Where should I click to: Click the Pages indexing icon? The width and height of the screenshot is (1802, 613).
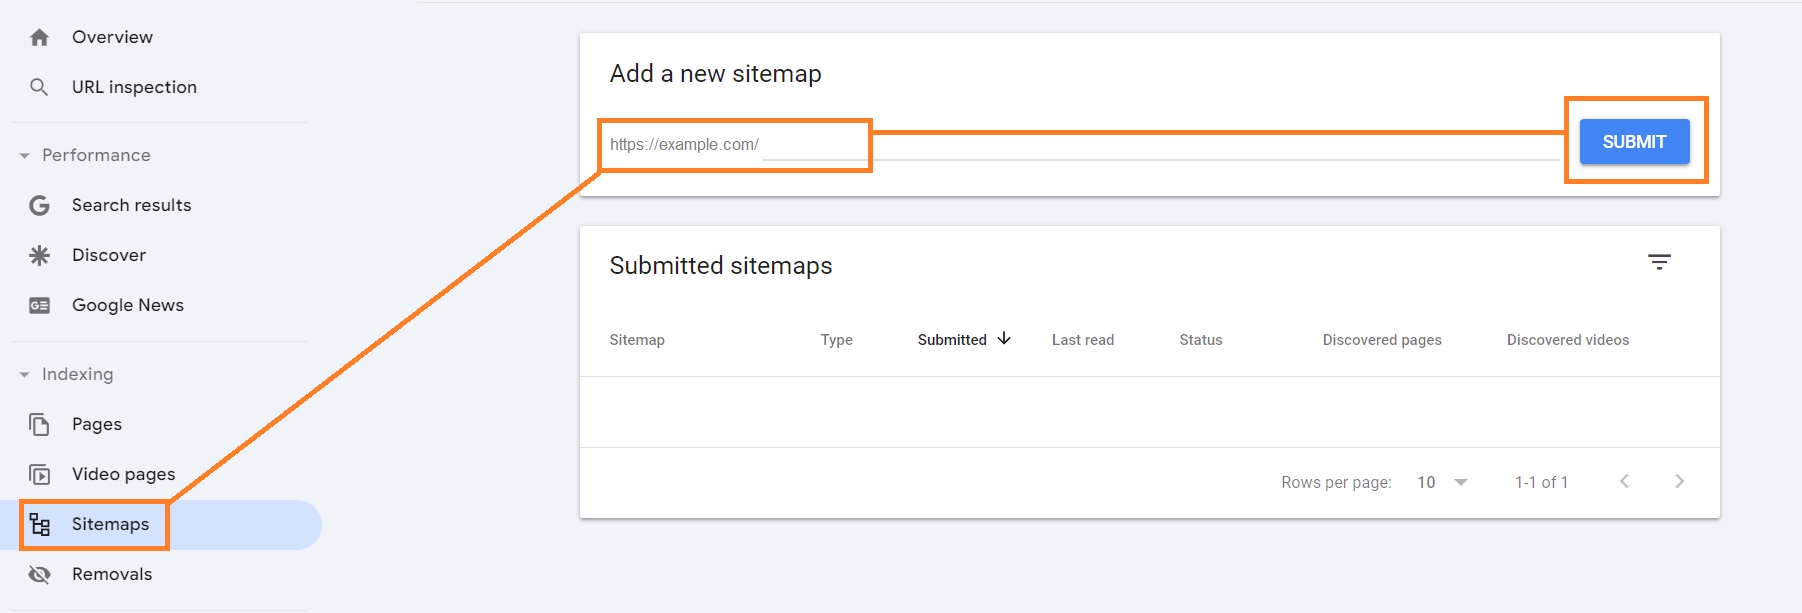point(40,424)
